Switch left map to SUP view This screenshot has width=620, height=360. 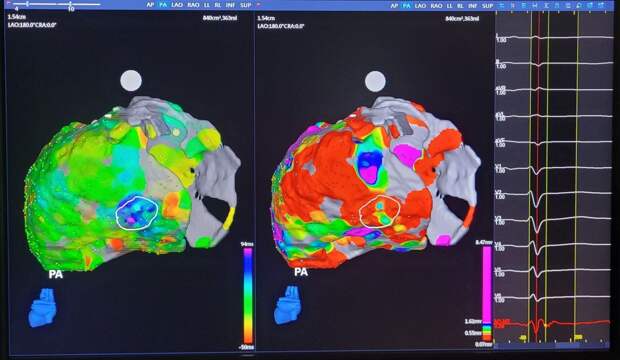tap(246, 5)
